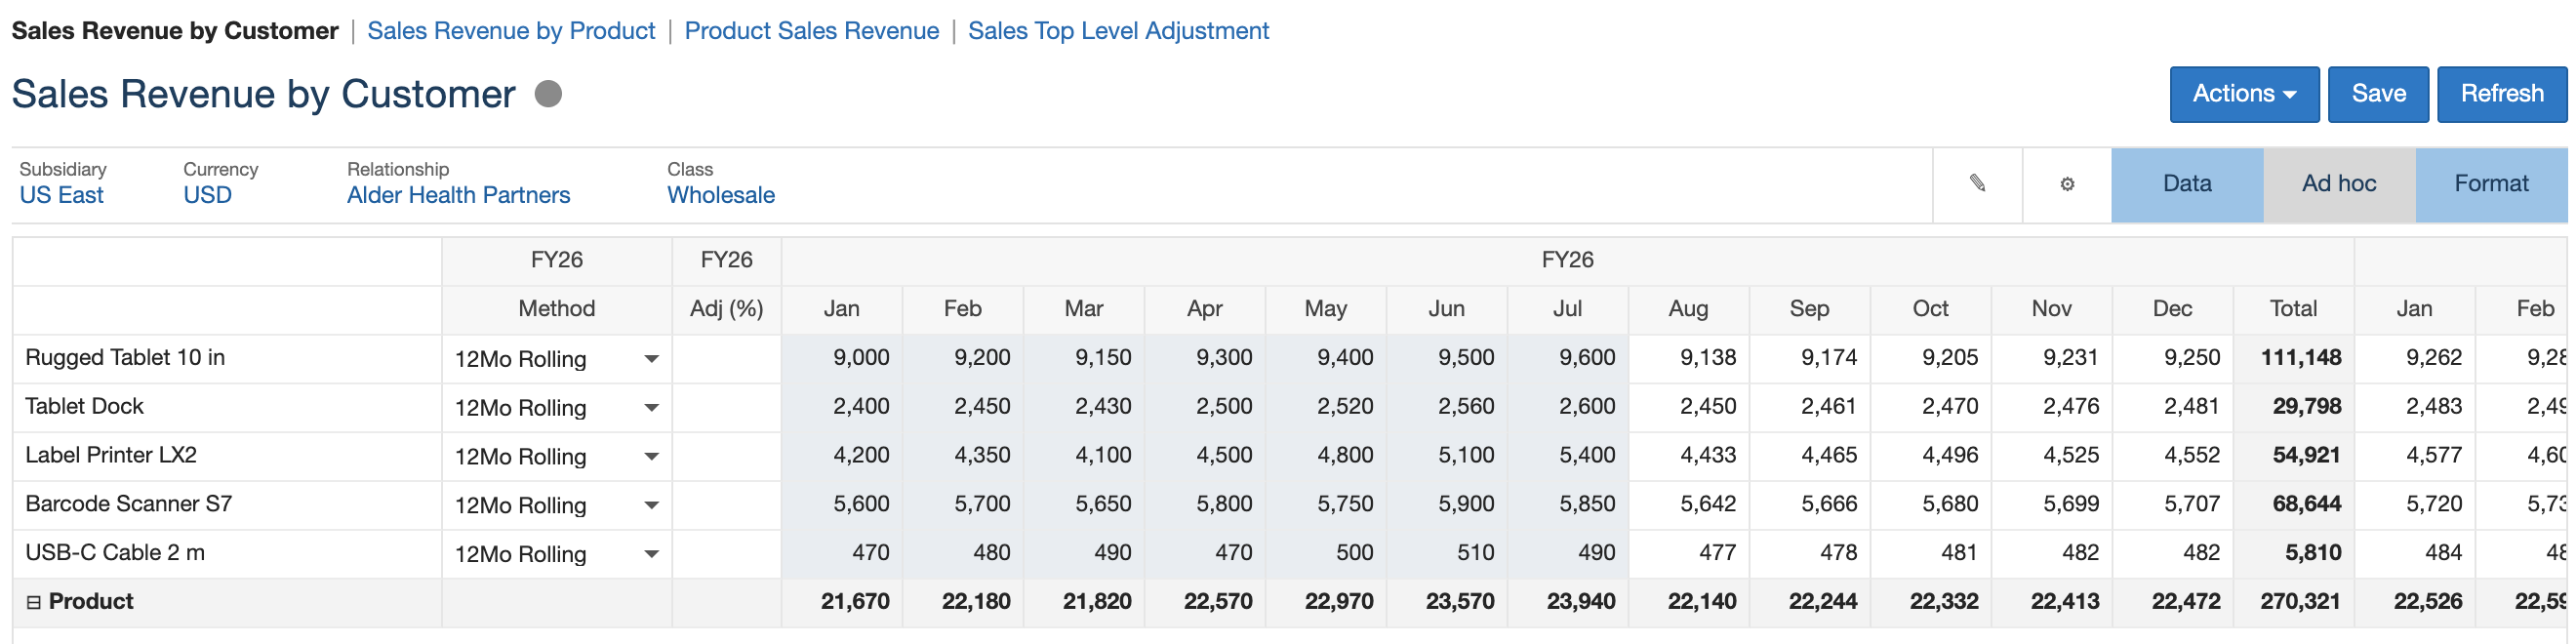Select Adj (%) cell for Tablet Dock
This screenshot has width=2576, height=644.
click(726, 407)
